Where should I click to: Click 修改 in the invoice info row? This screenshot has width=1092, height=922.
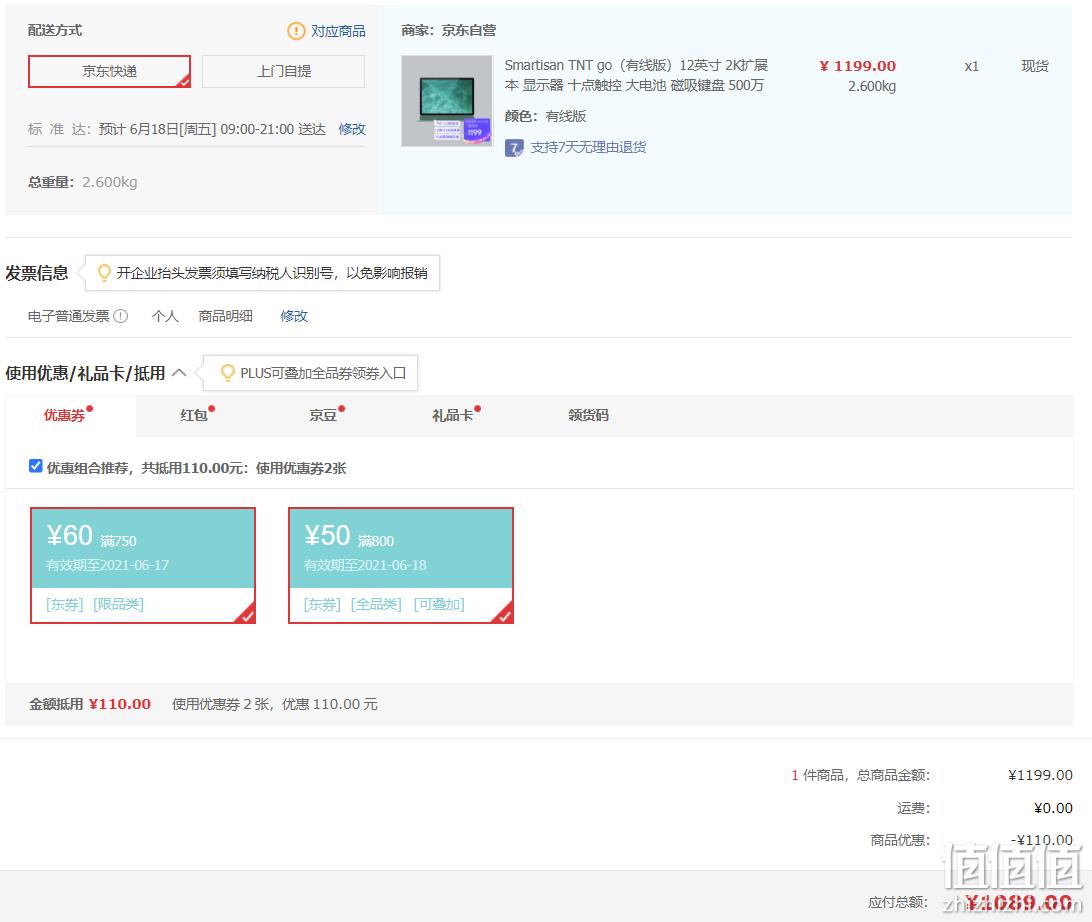coord(294,316)
